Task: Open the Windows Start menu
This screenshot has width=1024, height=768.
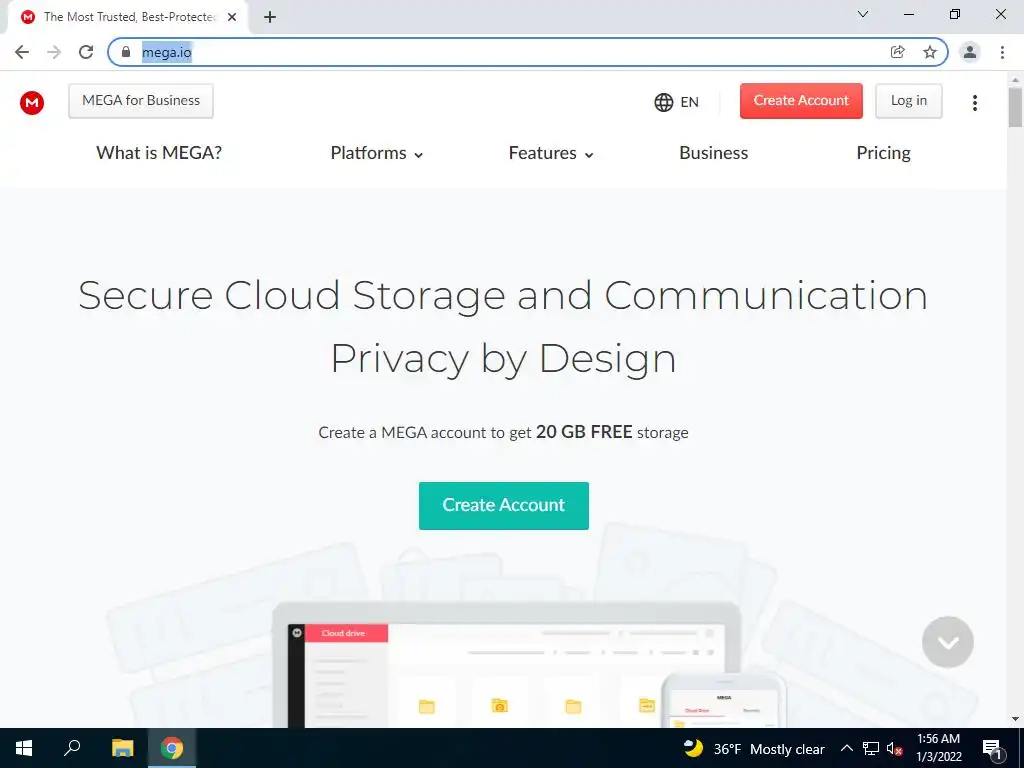Action: click(24, 748)
